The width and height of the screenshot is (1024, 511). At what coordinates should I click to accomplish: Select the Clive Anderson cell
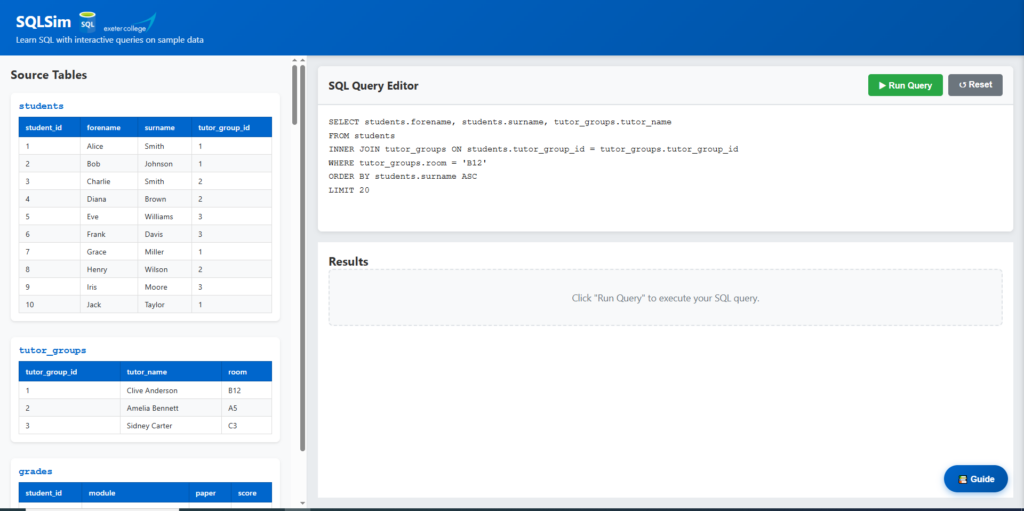[170, 391]
